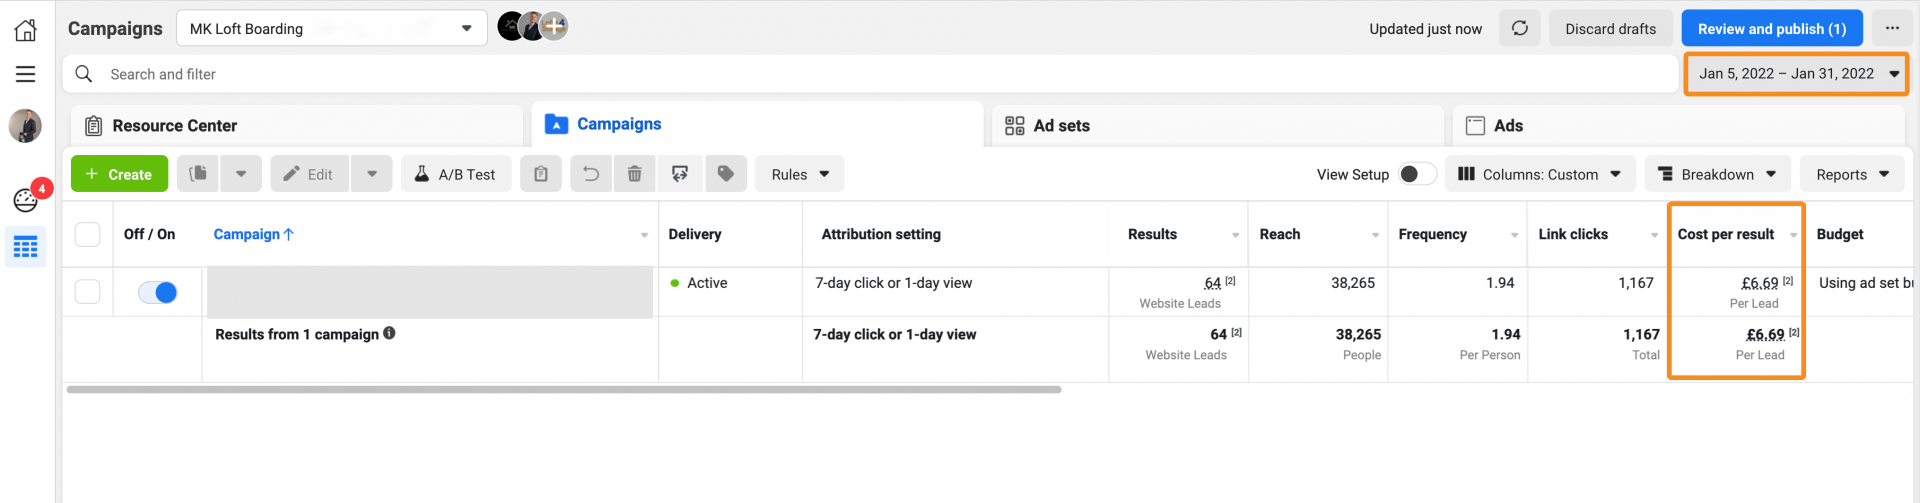
Task: Open the date range picker dropdown
Action: pos(1796,74)
